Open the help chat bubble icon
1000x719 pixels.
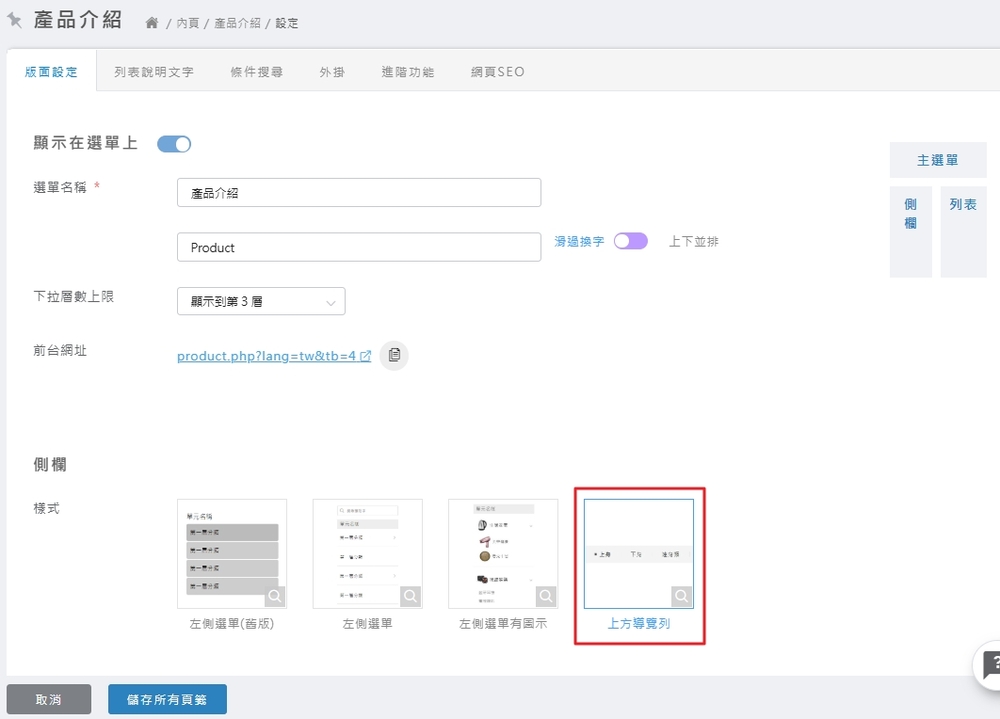pyautogui.click(x=990, y=665)
